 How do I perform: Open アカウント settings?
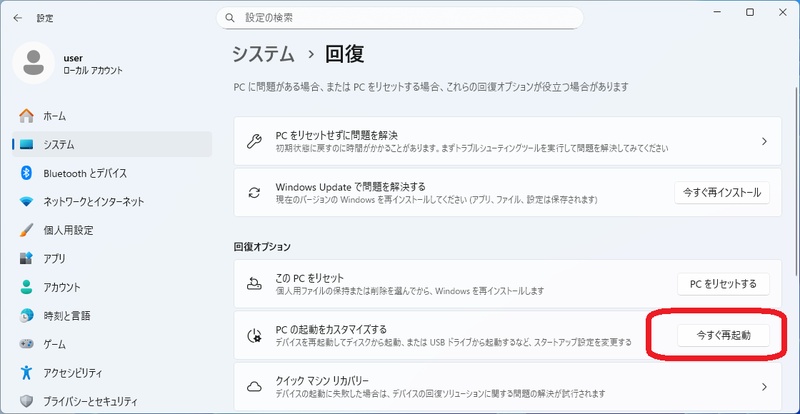(x=112, y=287)
